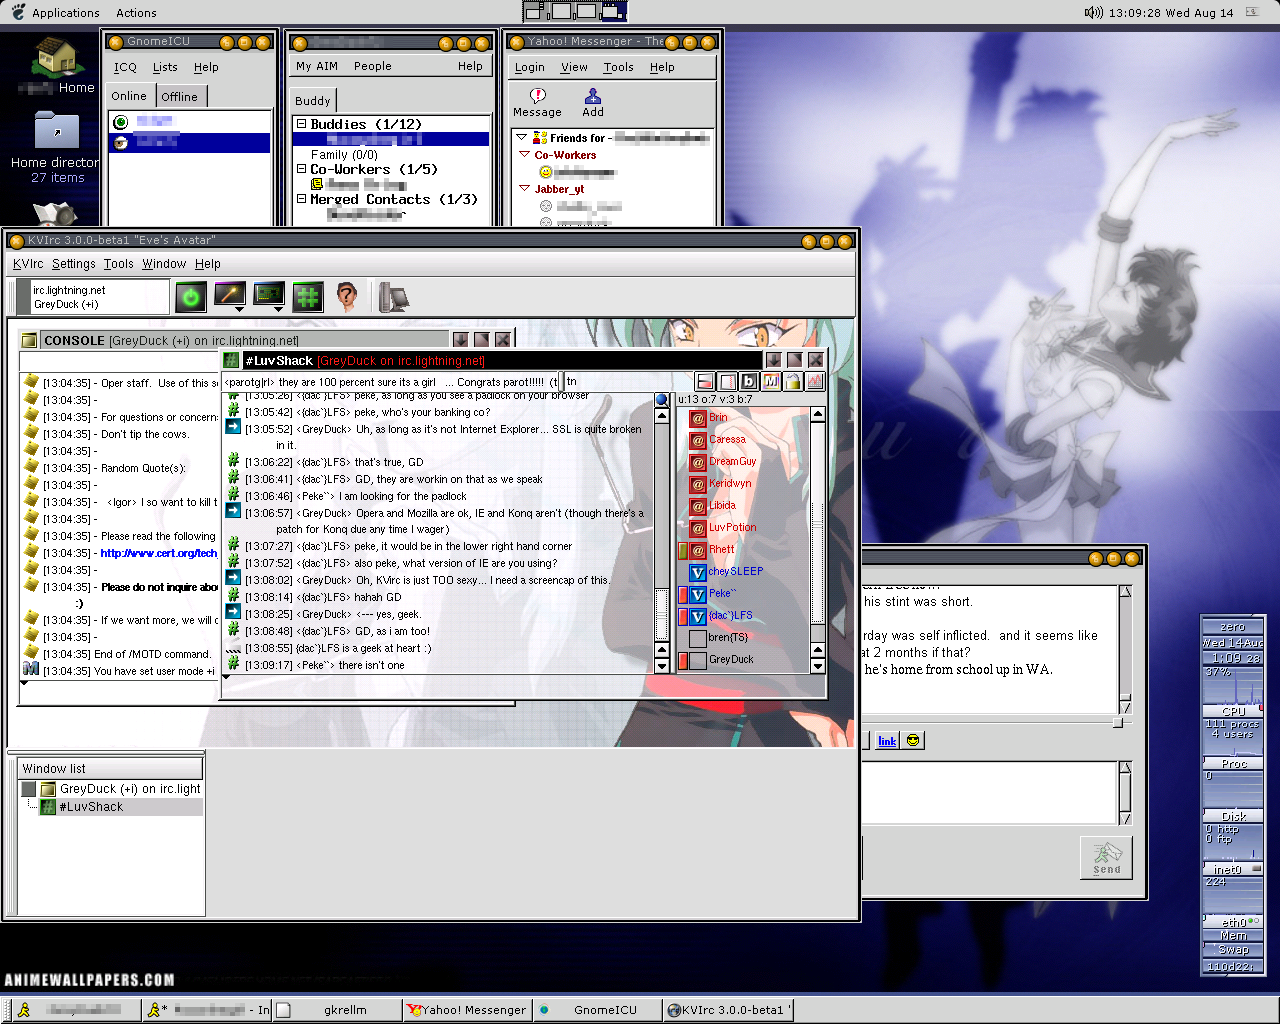
Task: Open dropdown arrow under magic wand icon
Action: click(240, 310)
